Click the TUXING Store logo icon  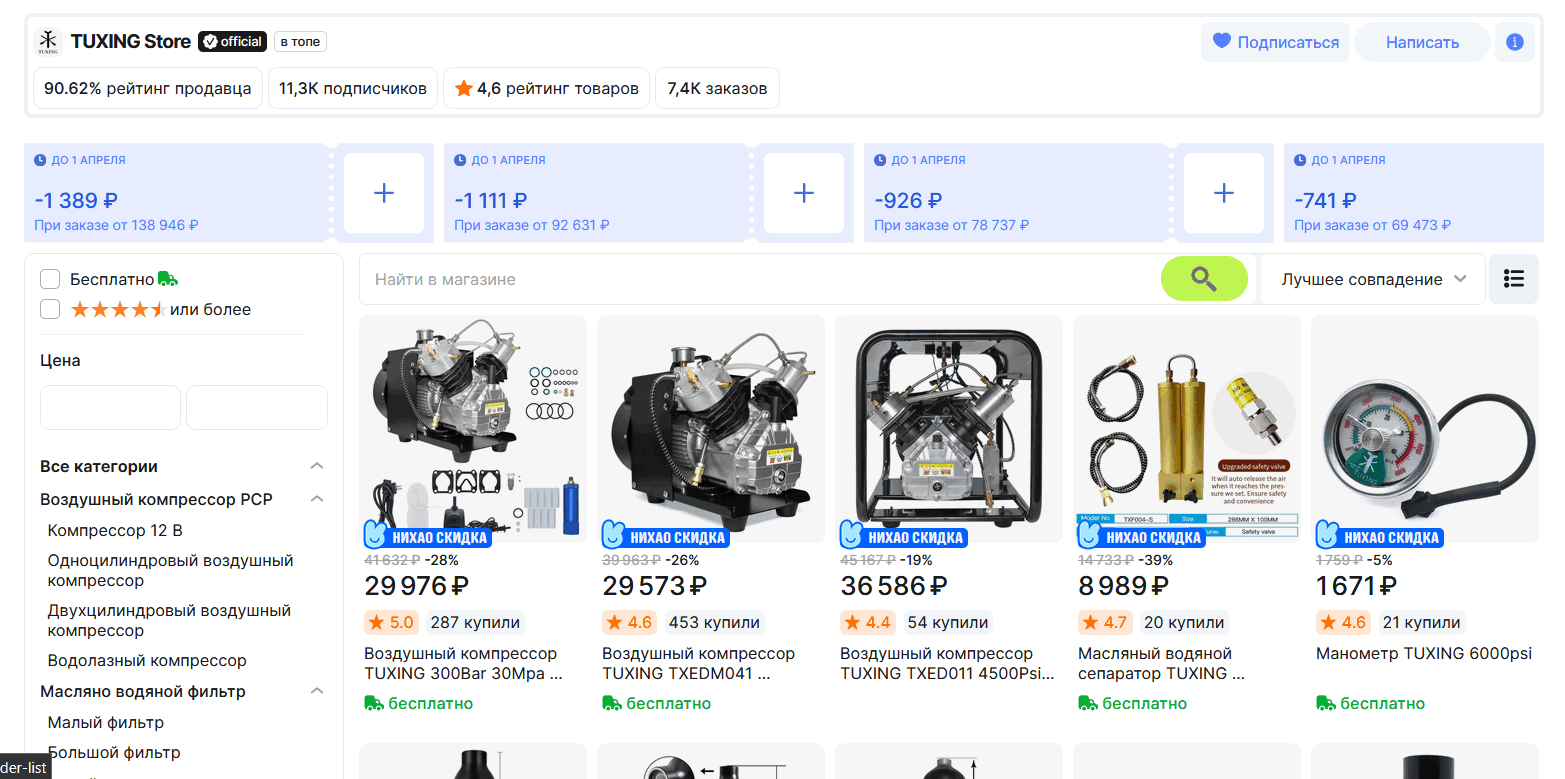[48, 42]
